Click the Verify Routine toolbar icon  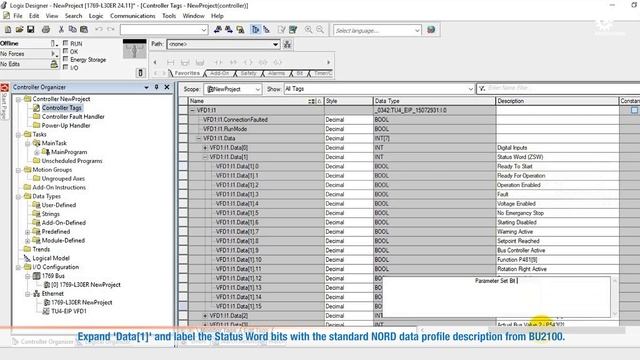[282, 30]
